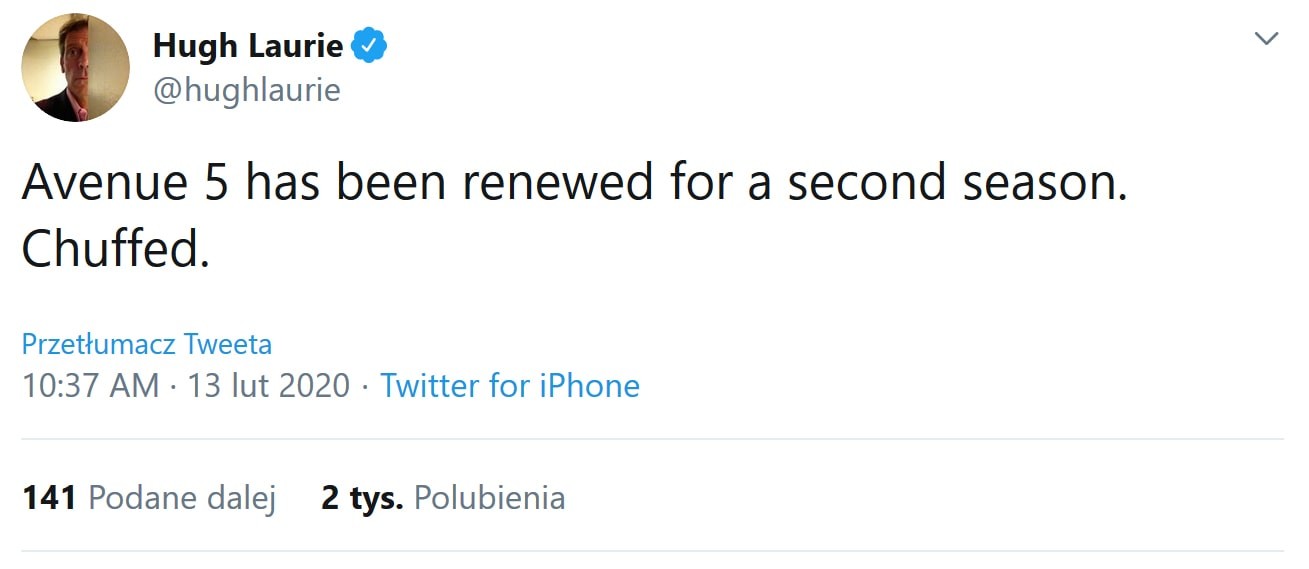This screenshot has height=569, width=1309.
Task: Click the 10:37 AM timestamp
Action: (90, 386)
